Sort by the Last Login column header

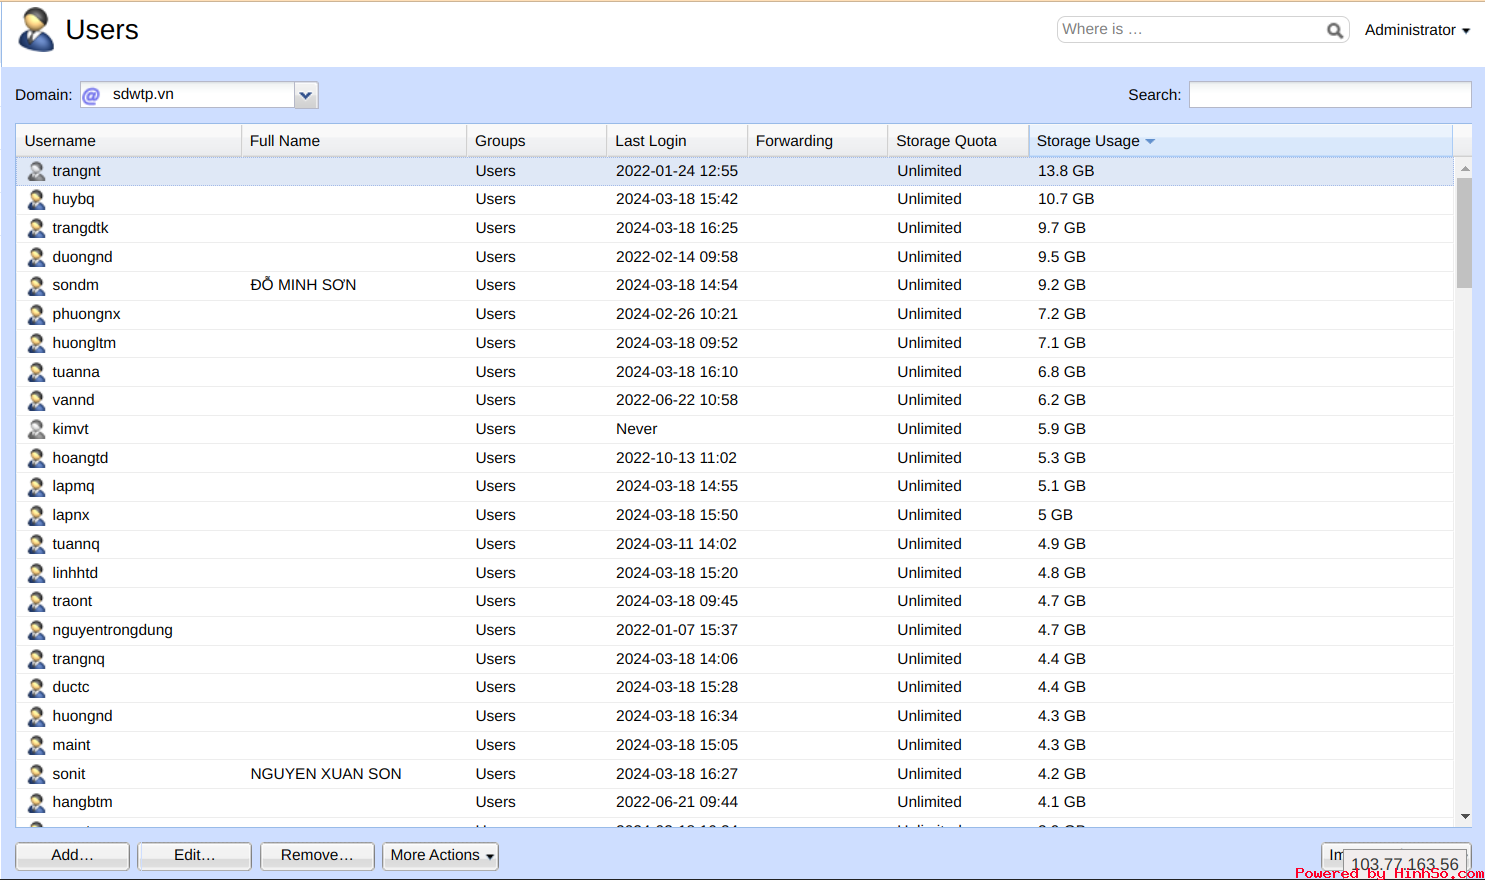coord(677,141)
